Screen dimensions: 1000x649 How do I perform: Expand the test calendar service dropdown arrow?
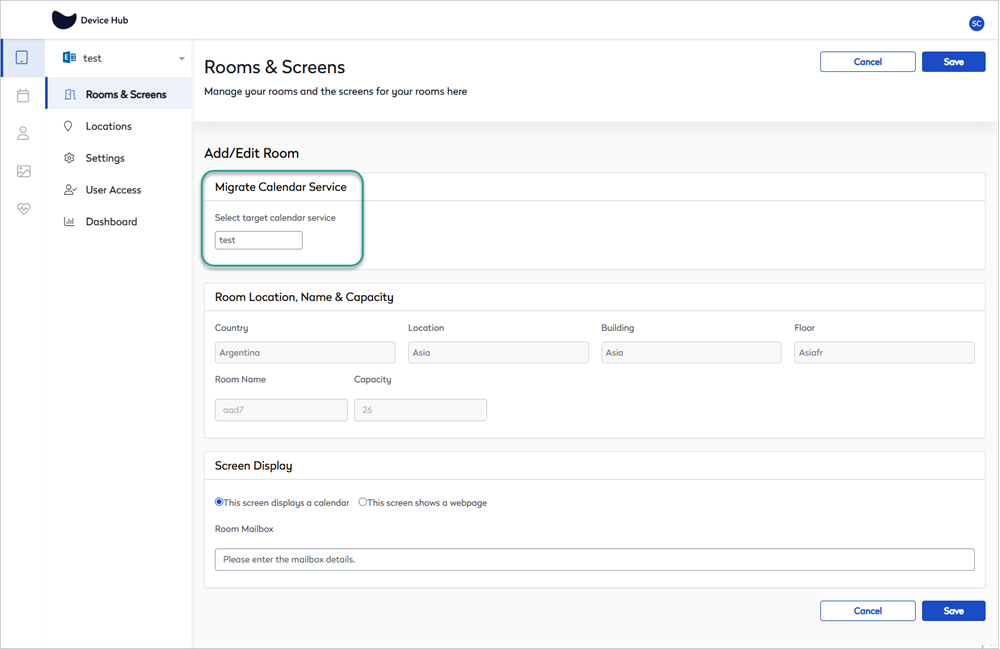[182, 59]
